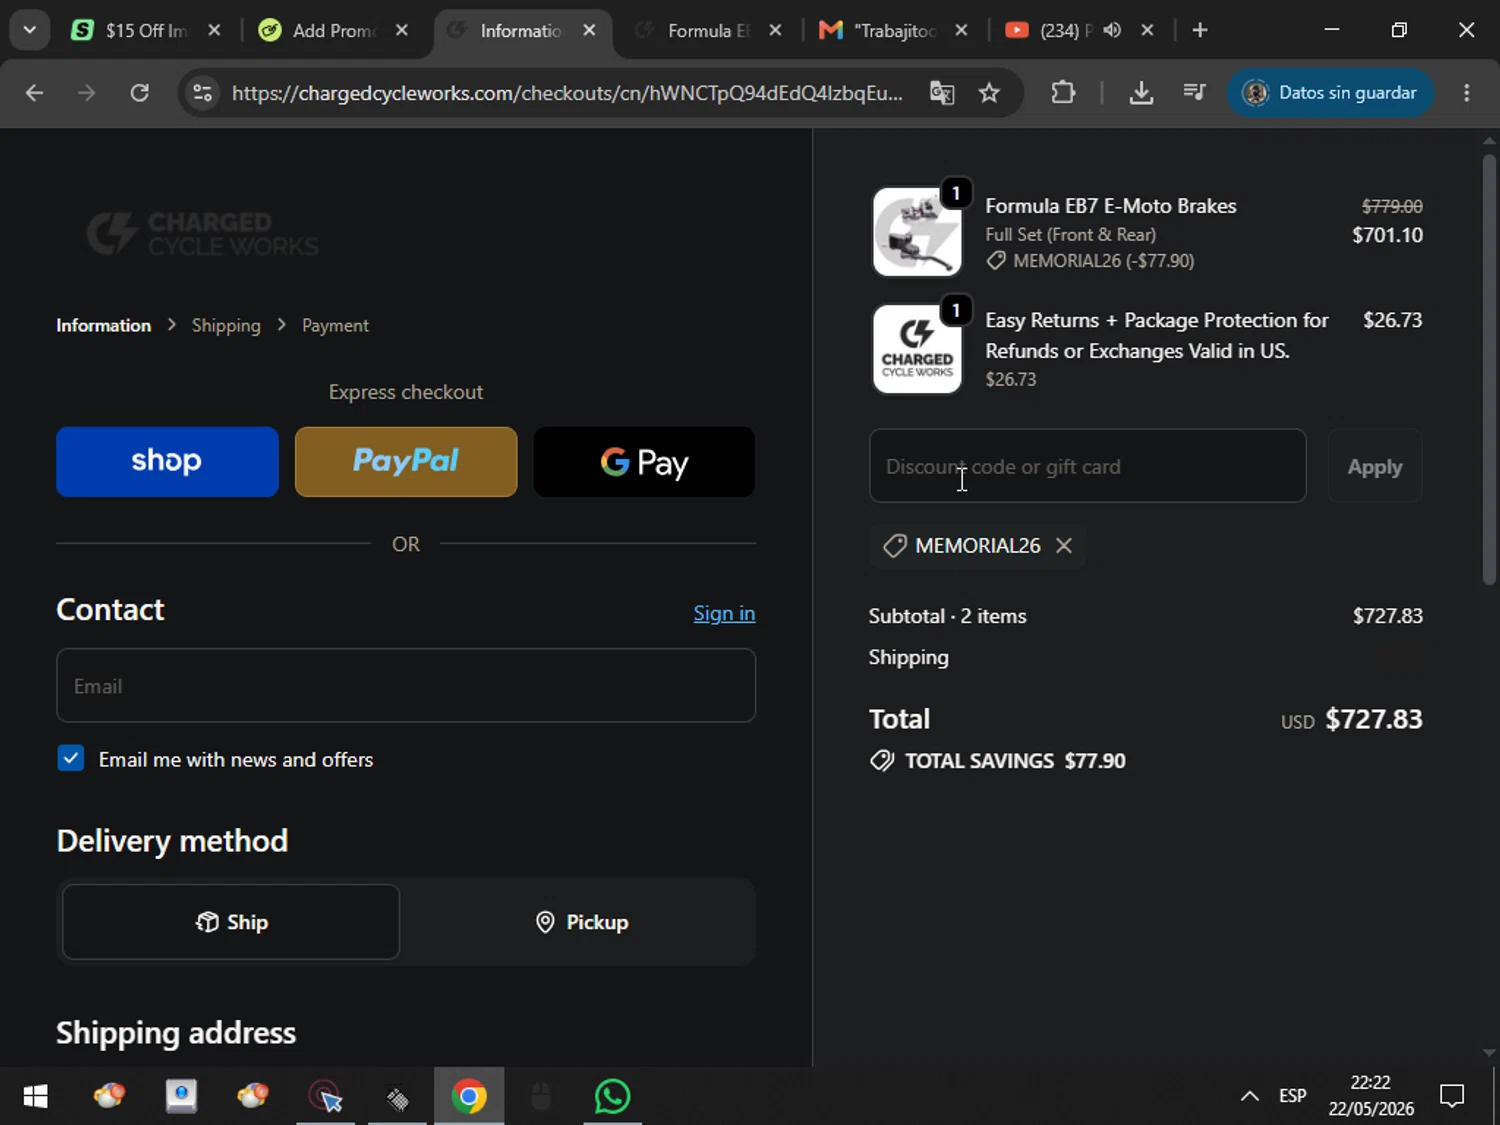Select the Pickup delivery method
The image size is (1500, 1125).
pyautogui.click(x=582, y=922)
